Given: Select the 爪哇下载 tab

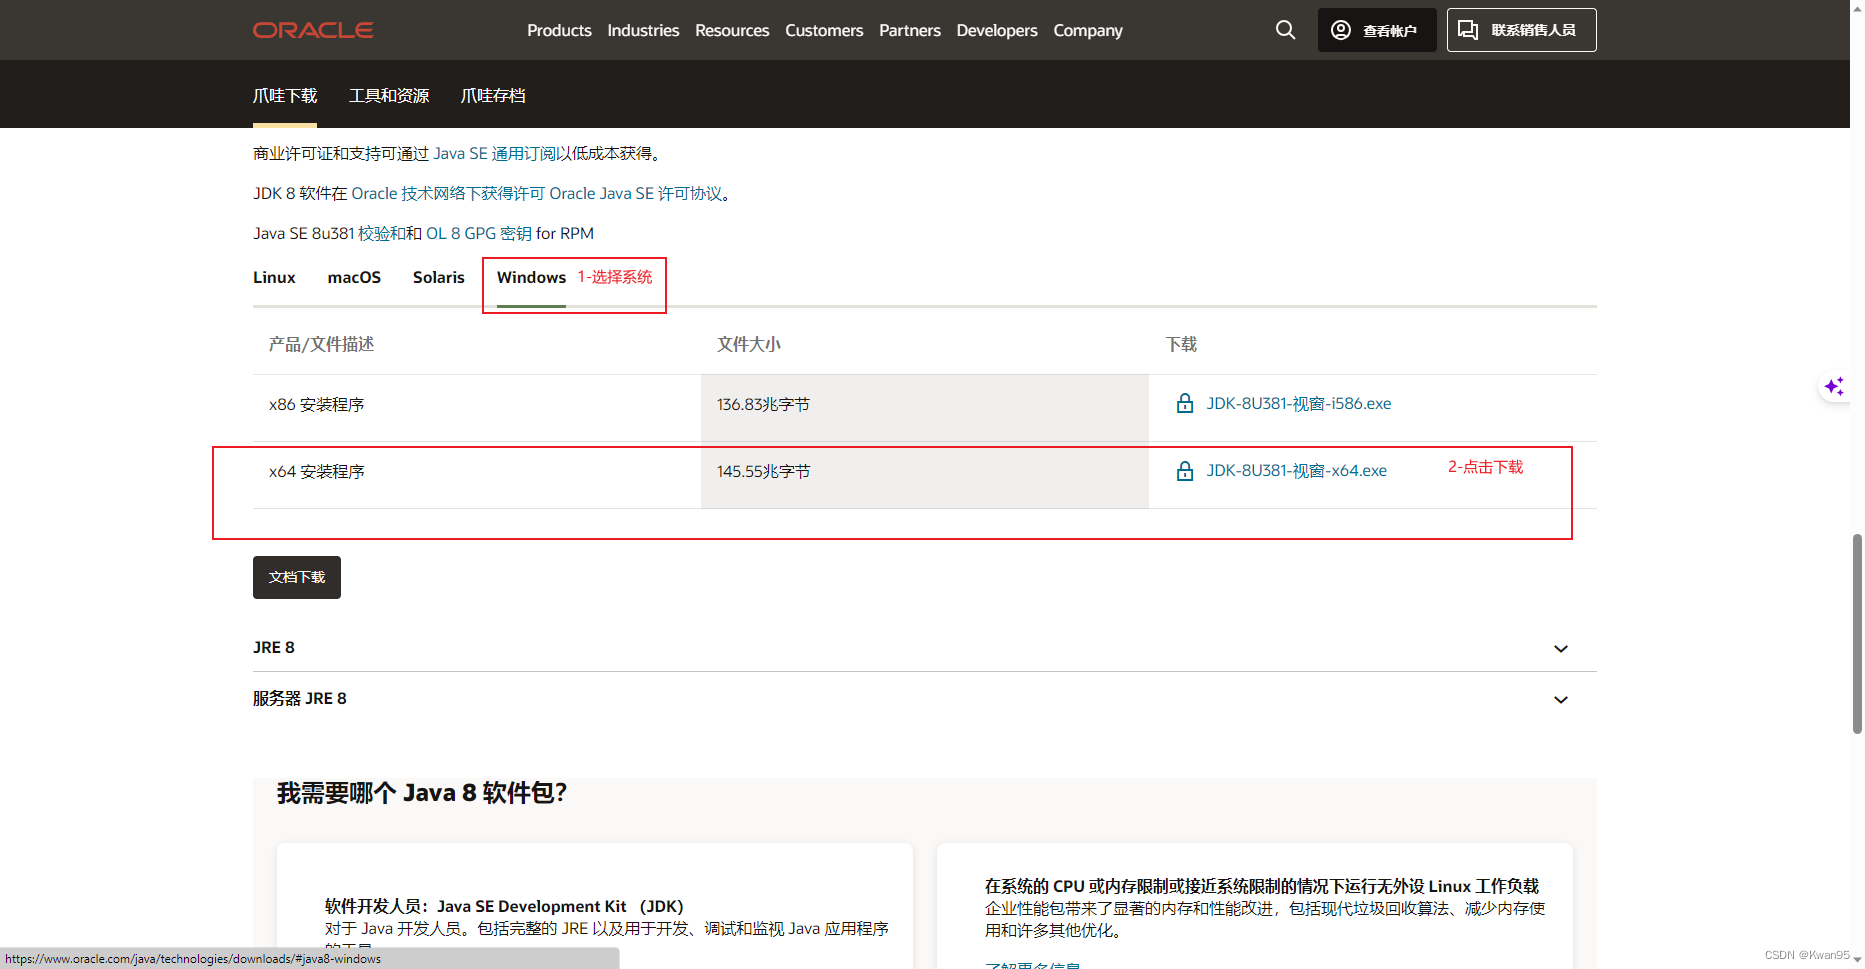Looking at the screenshot, I should point(285,95).
